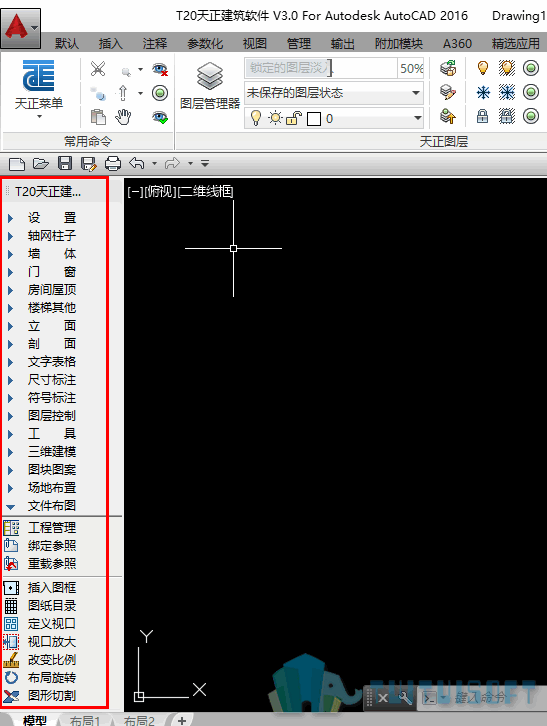The height and width of the screenshot is (726, 547).
Task: Expand the 轴网柱子 menu group
Action: (10, 236)
